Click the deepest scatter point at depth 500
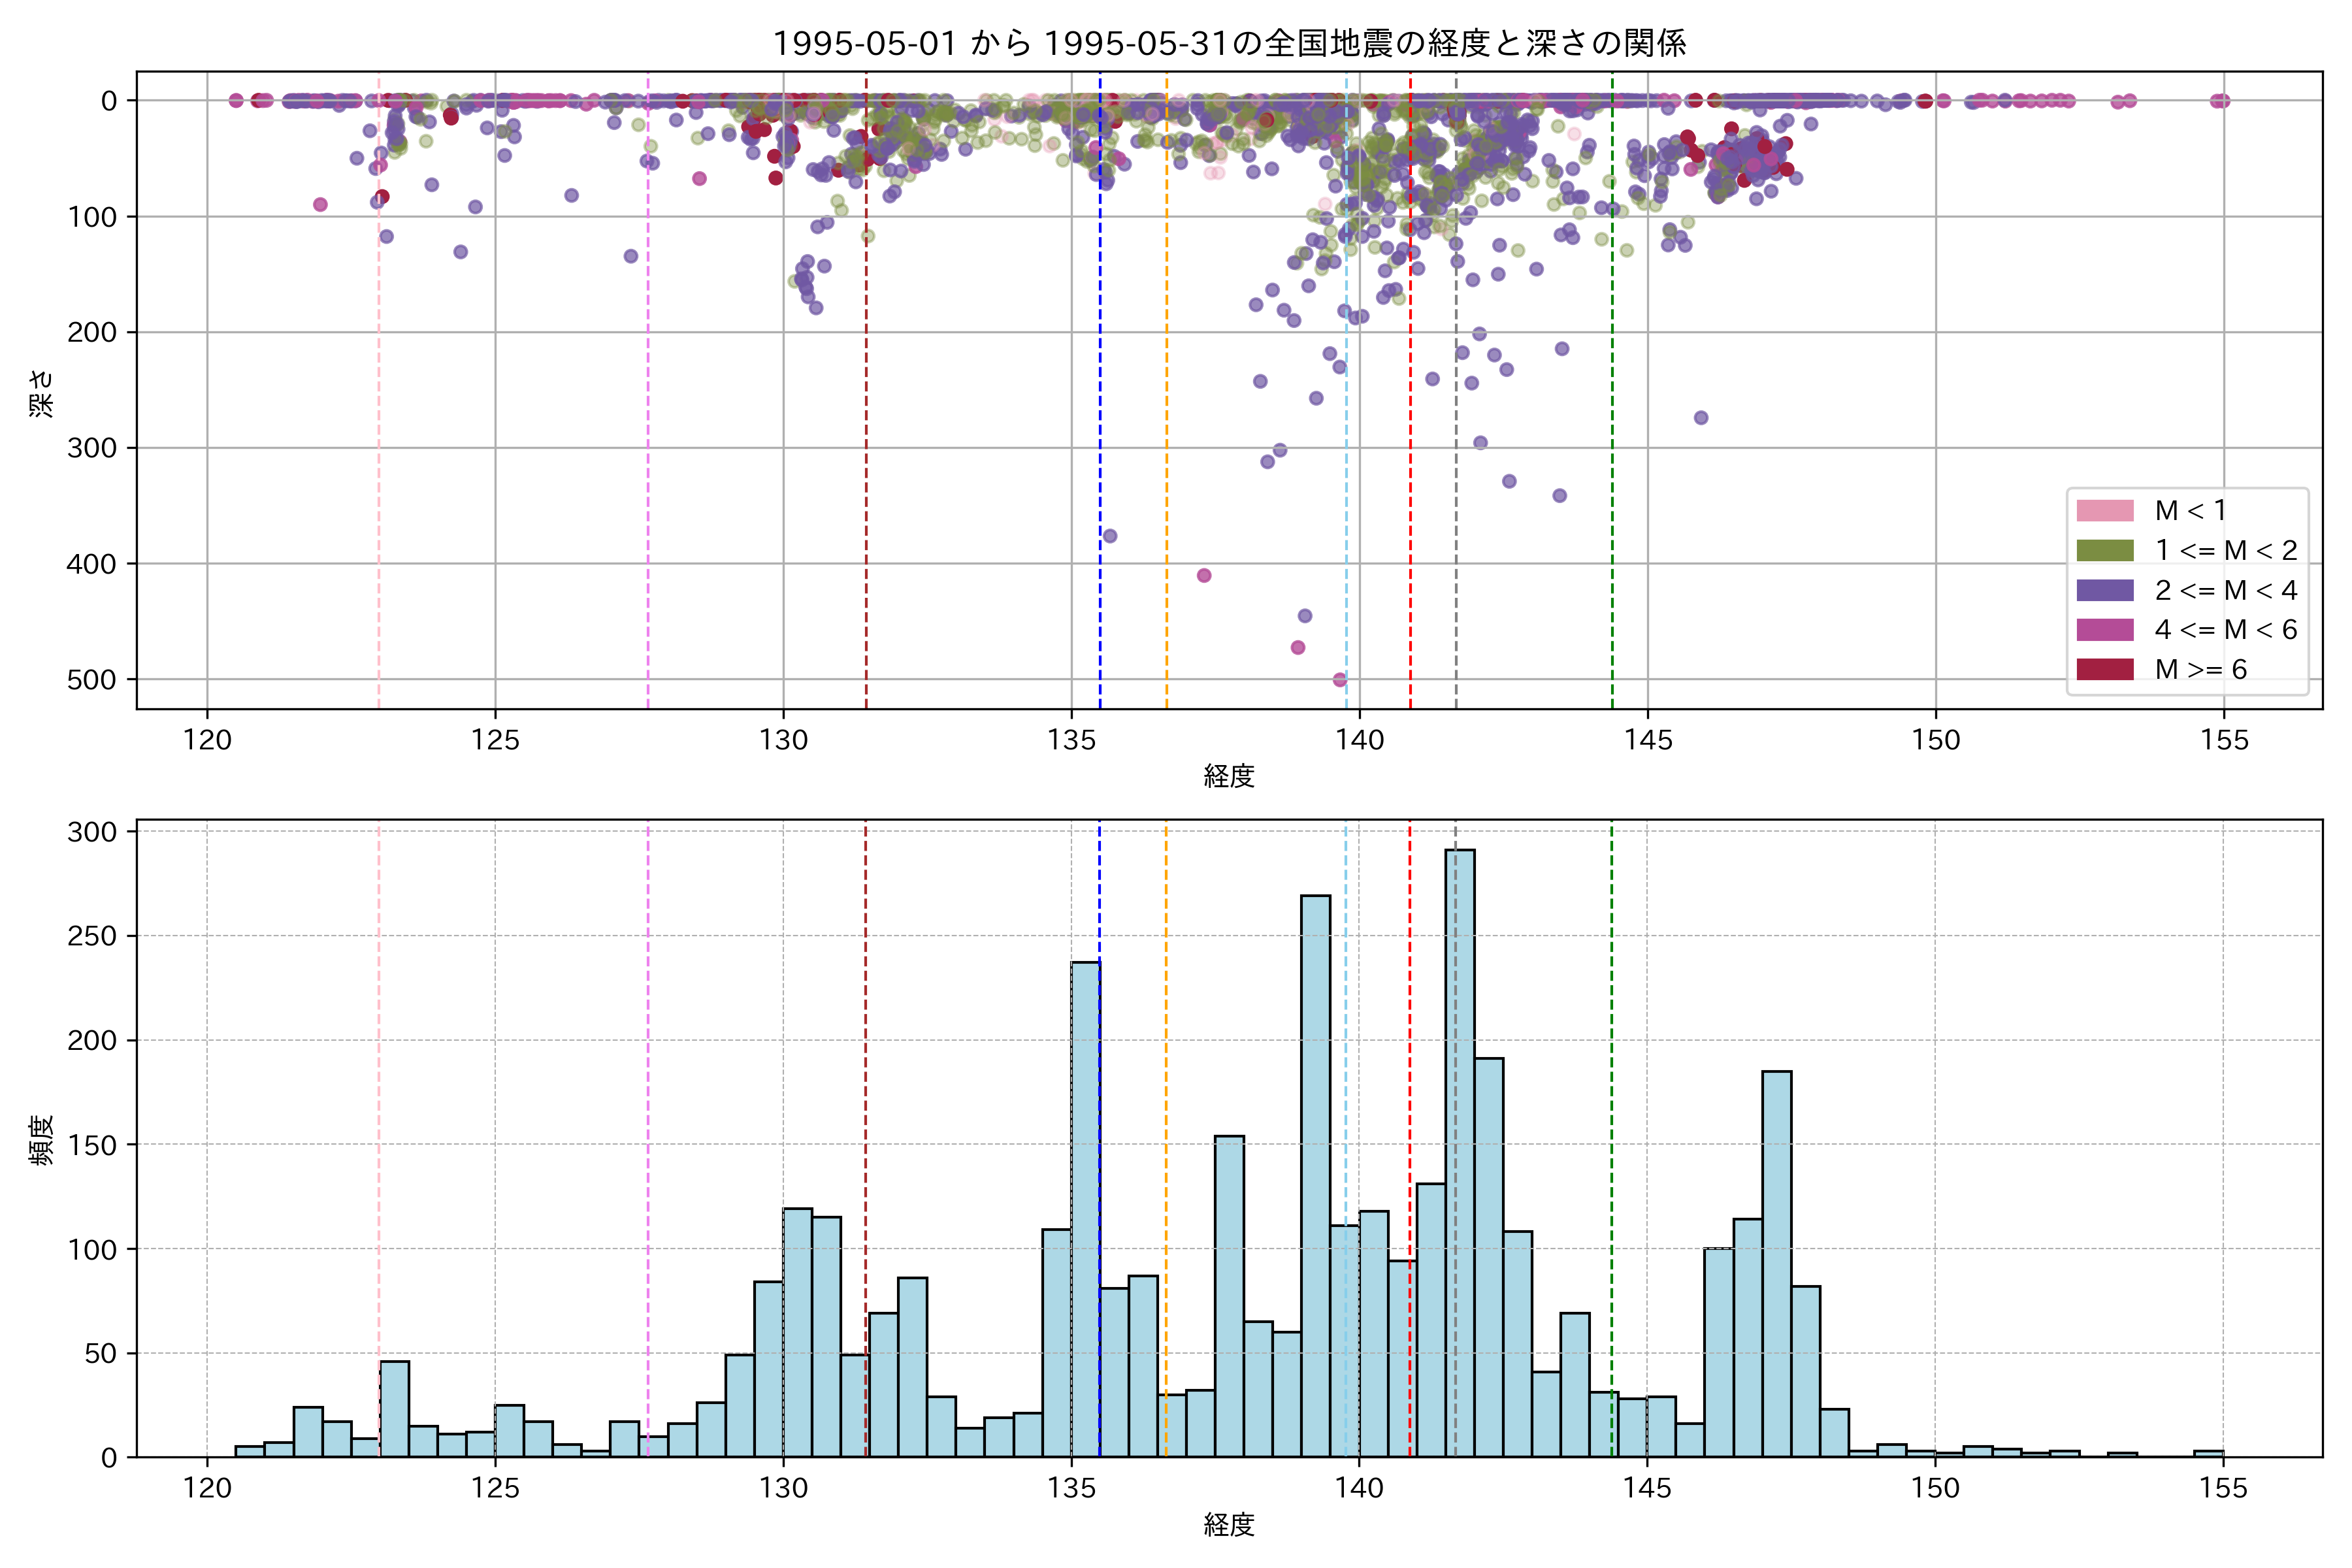This screenshot has height=1568, width=2352. point(1340,680)
